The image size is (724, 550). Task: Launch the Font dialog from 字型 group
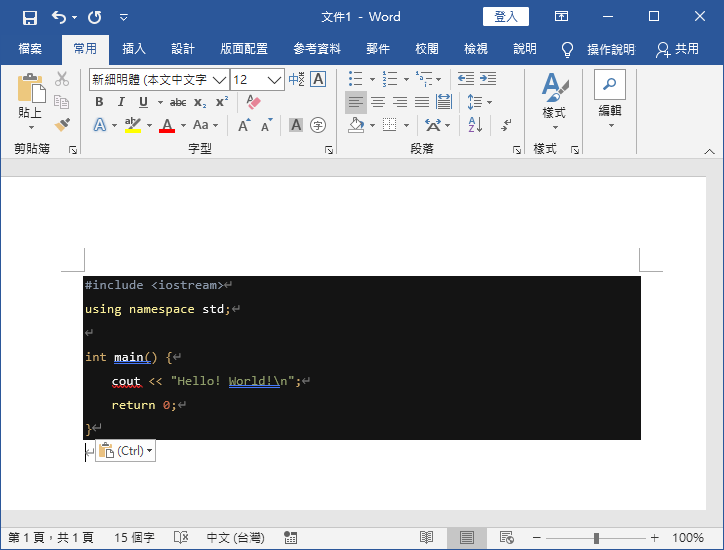329,150
